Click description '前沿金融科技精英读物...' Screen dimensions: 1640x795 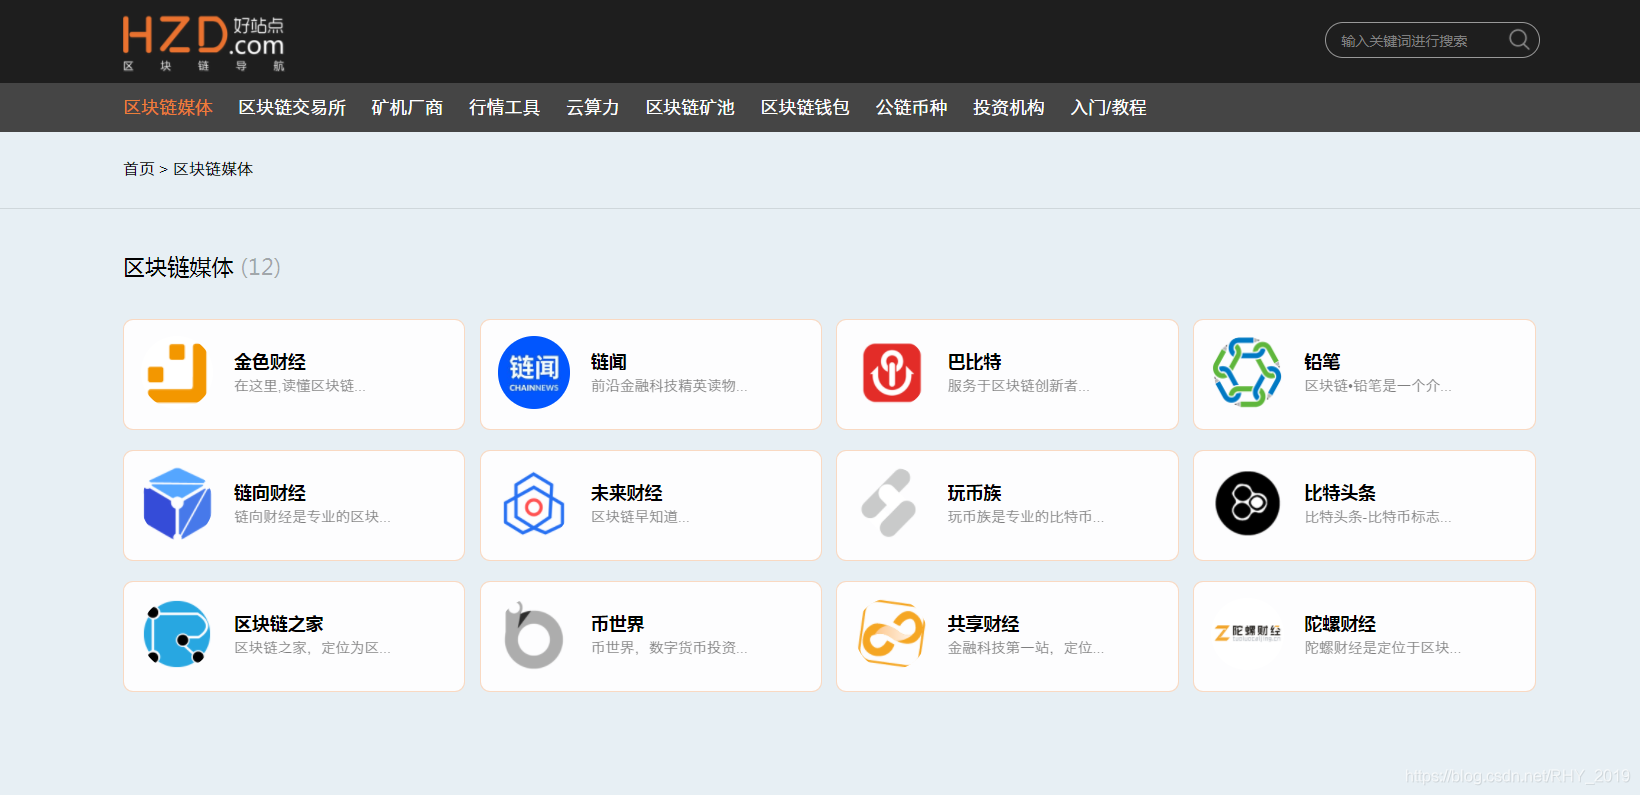pyautogui.click(x=669, y=386)
